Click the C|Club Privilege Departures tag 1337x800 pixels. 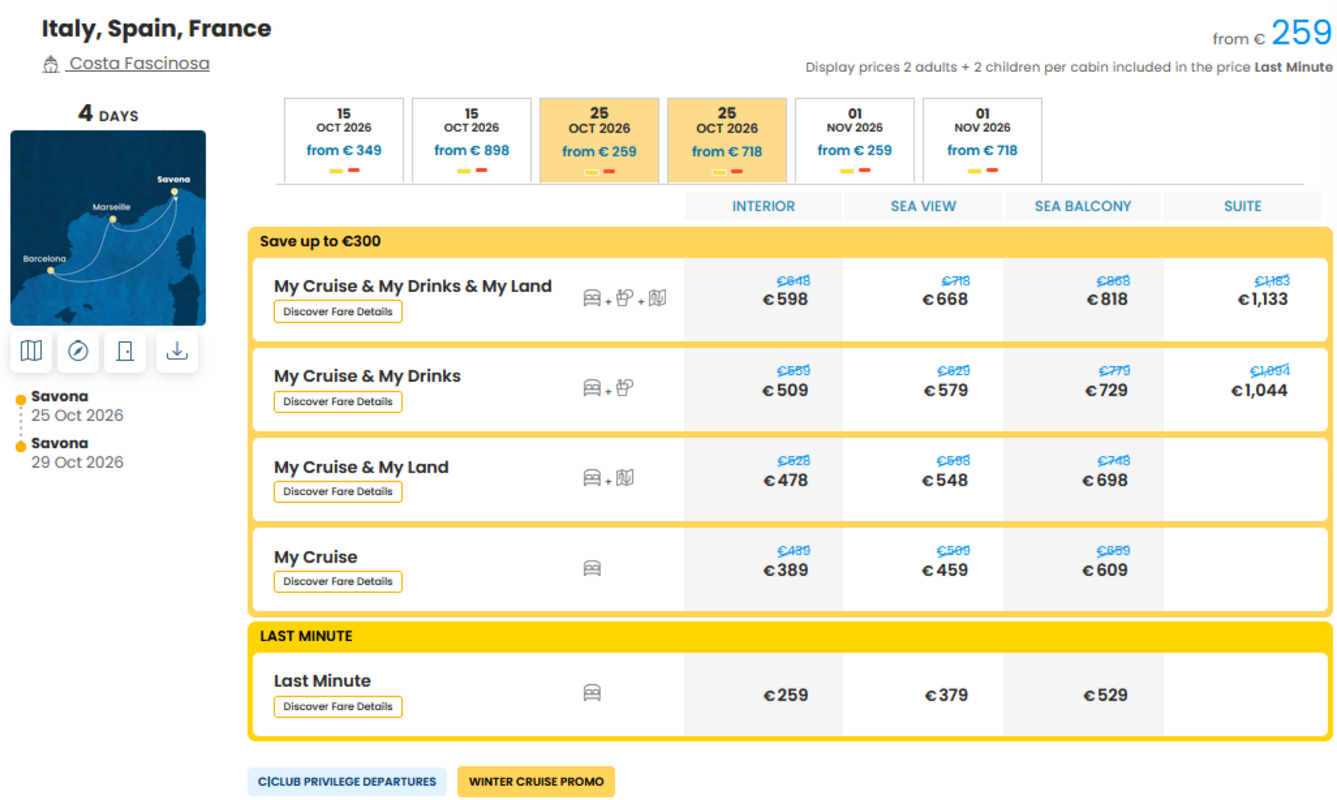pyautogui.click(x=347, y=781)
